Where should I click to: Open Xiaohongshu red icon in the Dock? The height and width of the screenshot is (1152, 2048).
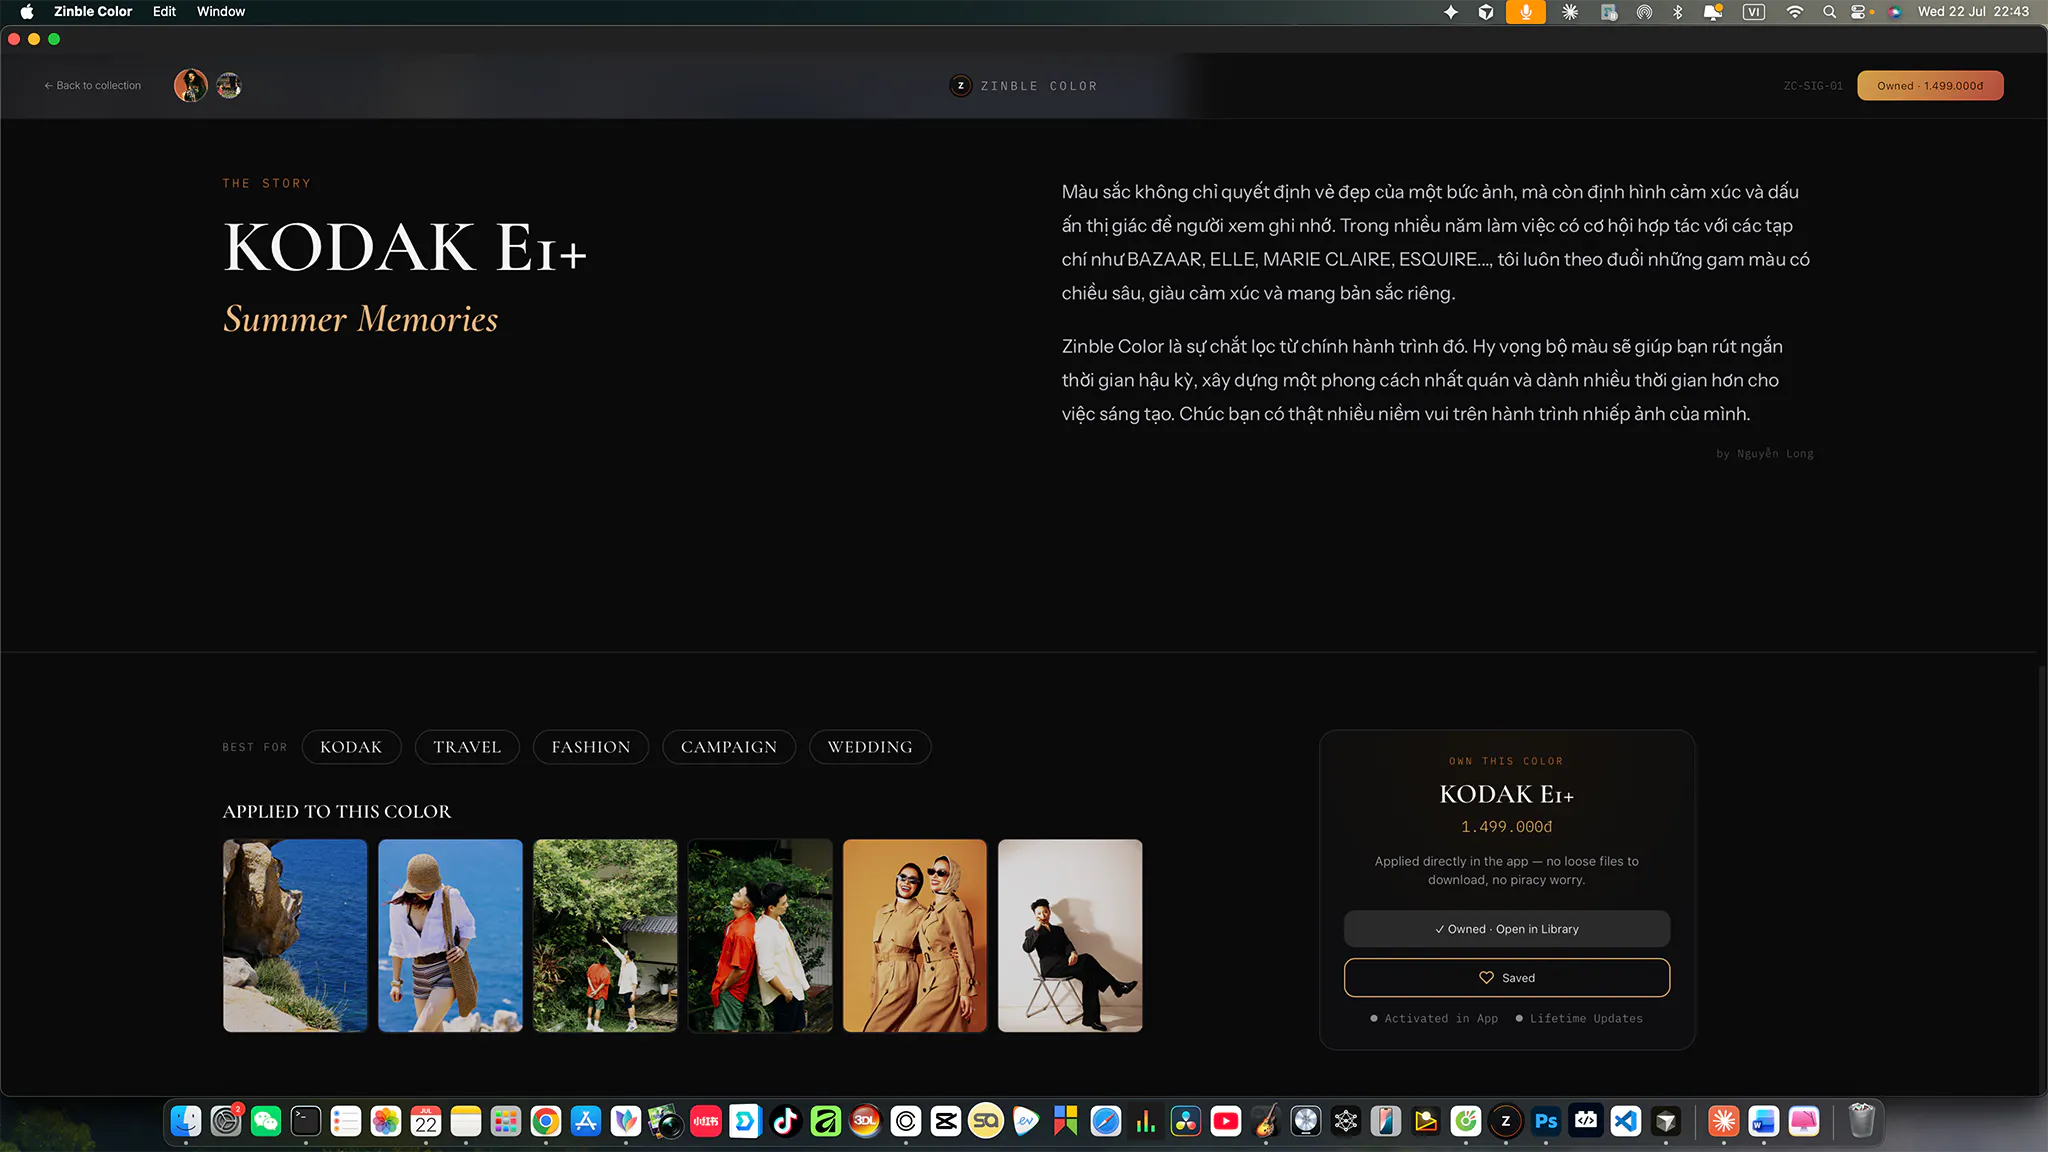point(706,1122)
